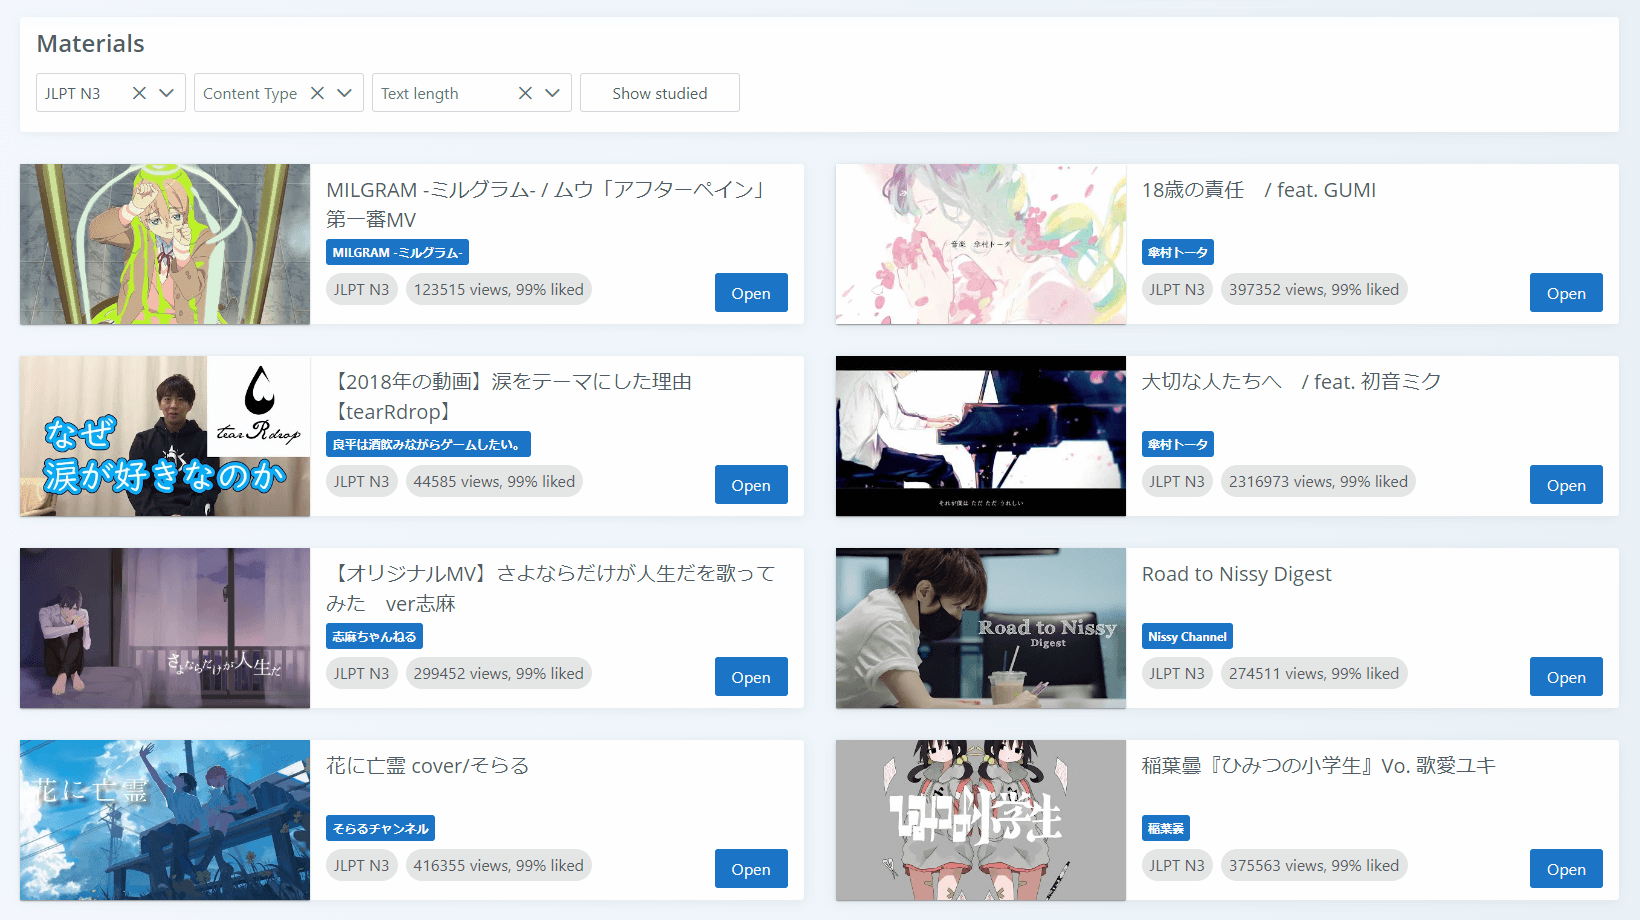This screenshot has height=920, width=1640.
Task: Click the piano thumbnail for 大切な人たちへ
Action: [x=980, y=436]
